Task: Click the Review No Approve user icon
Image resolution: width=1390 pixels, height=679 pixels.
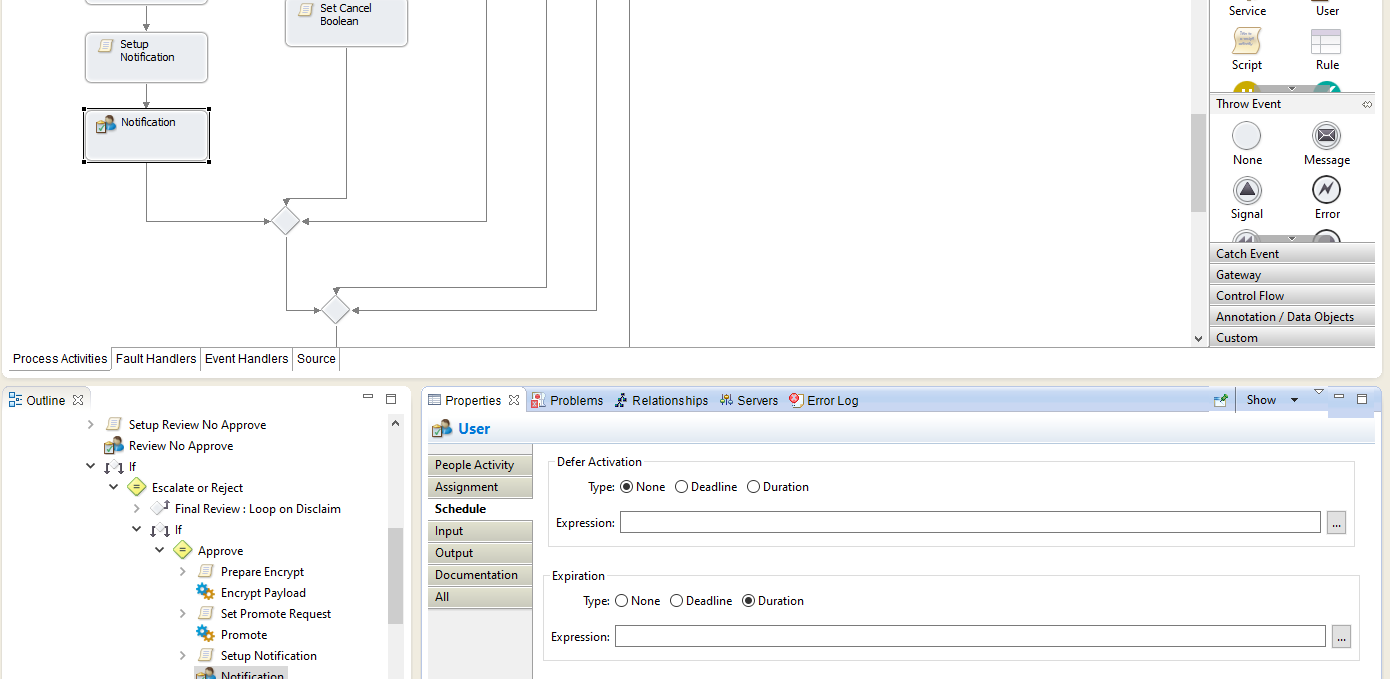Action: (114, 446)
